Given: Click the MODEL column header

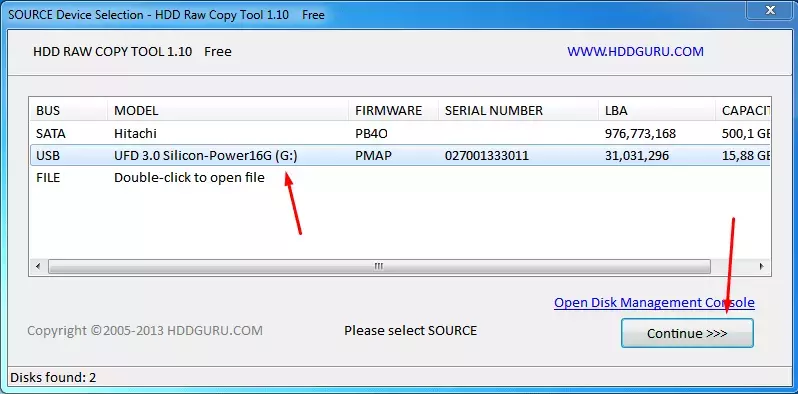Looking at the screenshot, I should pos(228,110).
